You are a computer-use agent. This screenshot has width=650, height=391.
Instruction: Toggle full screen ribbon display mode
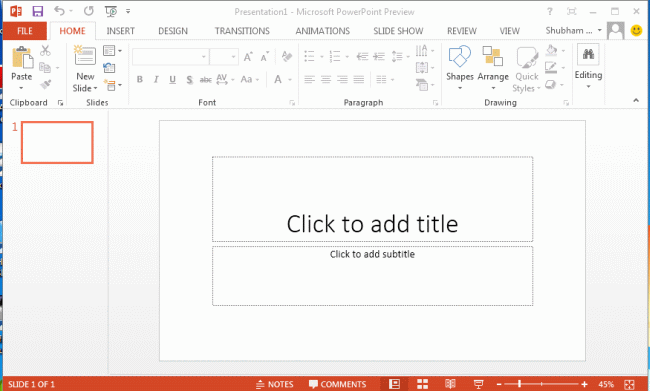point(572,12)
